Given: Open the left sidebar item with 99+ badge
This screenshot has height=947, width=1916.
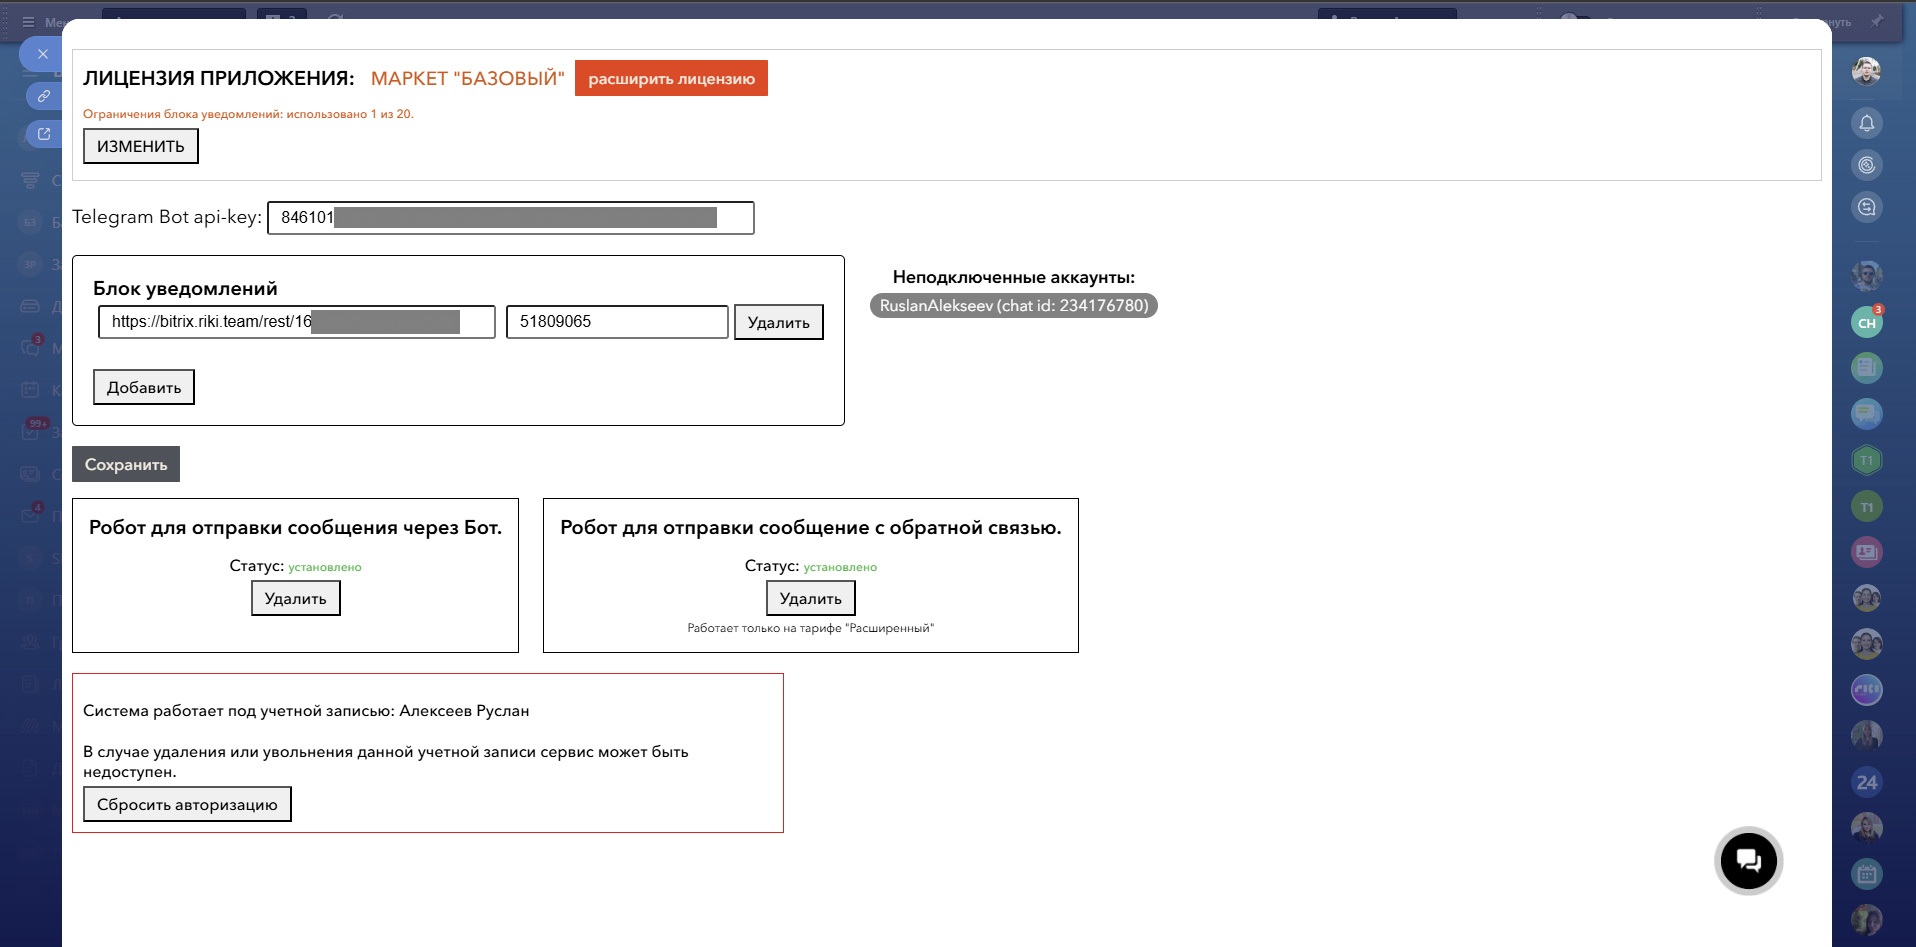Looking at the screenshot, I should coord(33,430).
